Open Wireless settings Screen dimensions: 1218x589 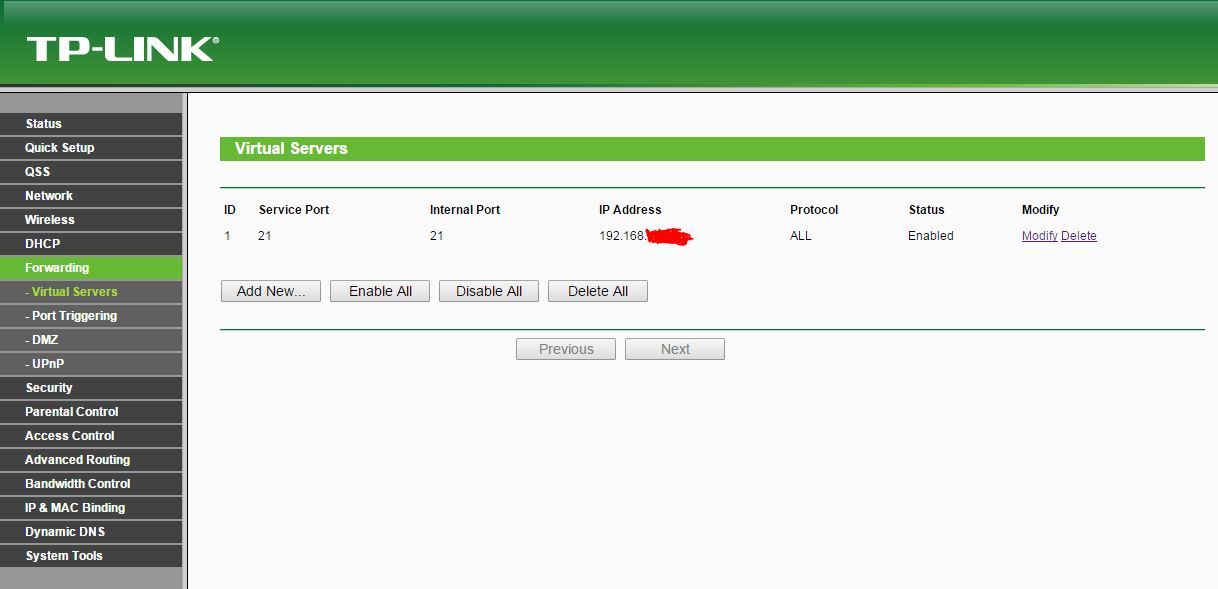91,220
